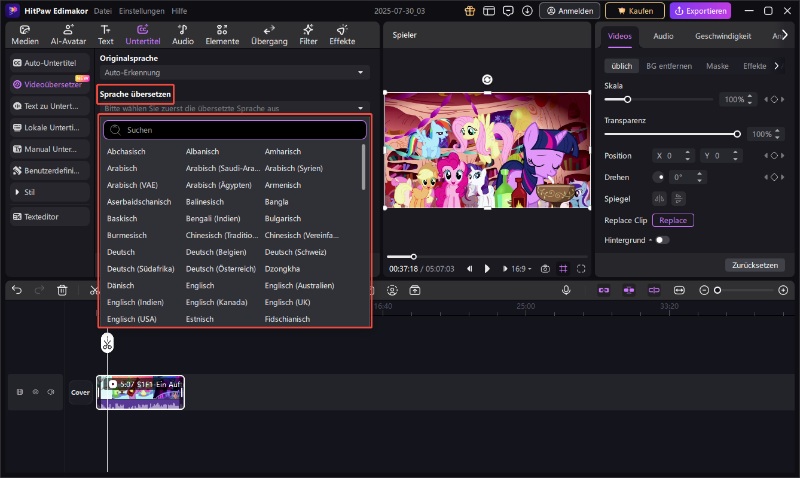Switch to the Geschwindigkeit tab
Screen dimensions: 800x478
[x=724, y=36]
